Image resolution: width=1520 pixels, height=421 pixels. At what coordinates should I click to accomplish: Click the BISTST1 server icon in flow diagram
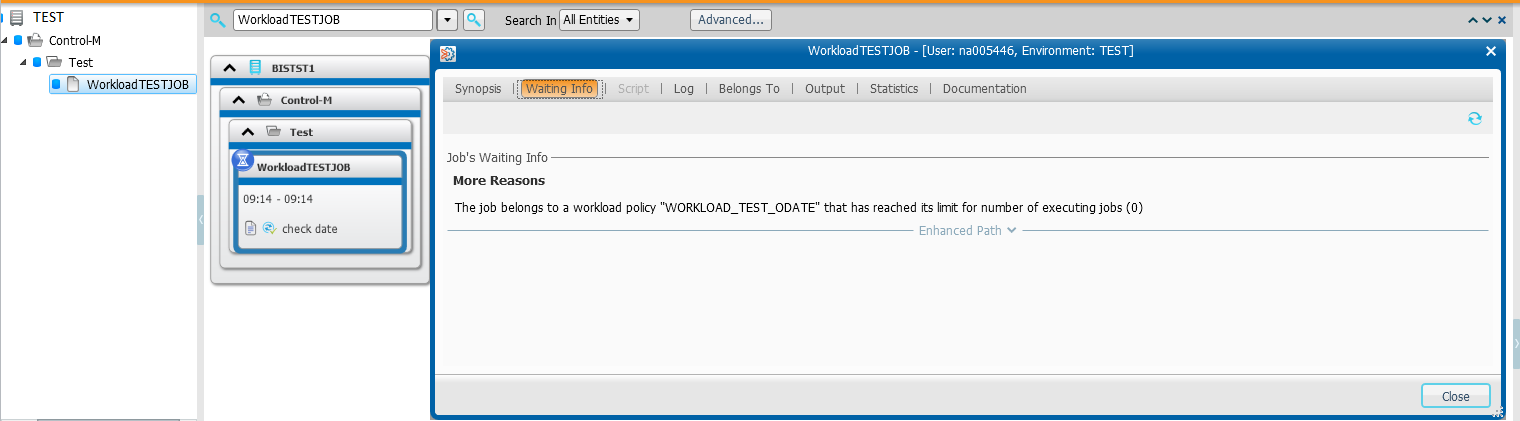255,68
